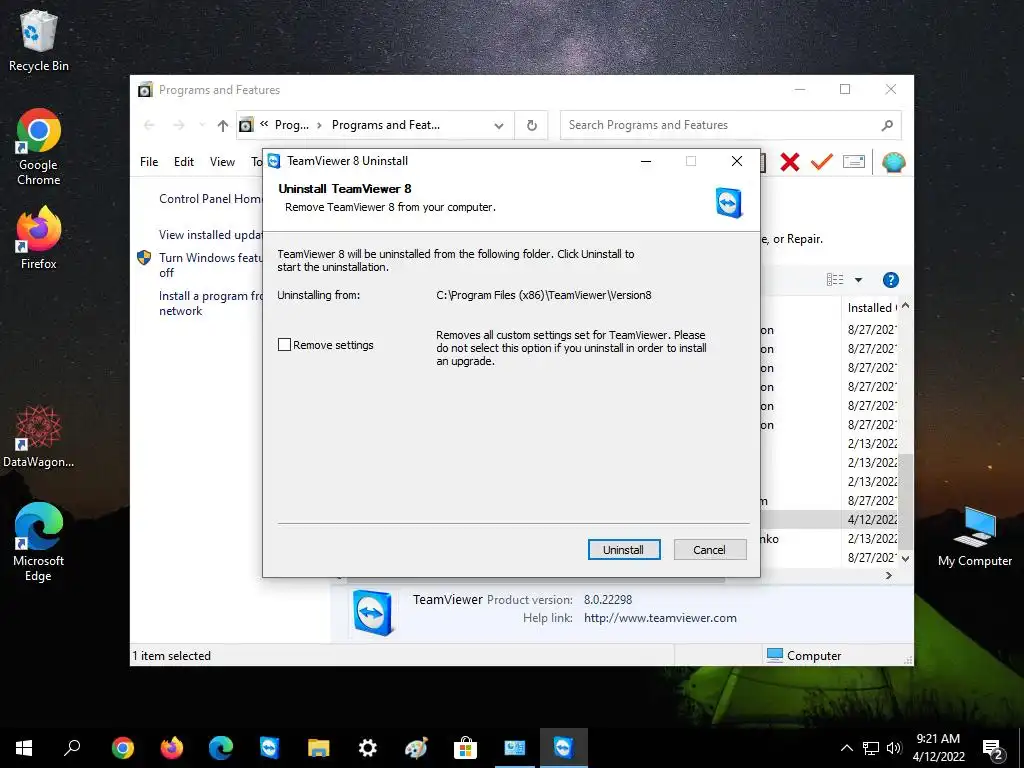Open Chrome from the taskbar

click(x=122, y=748)
